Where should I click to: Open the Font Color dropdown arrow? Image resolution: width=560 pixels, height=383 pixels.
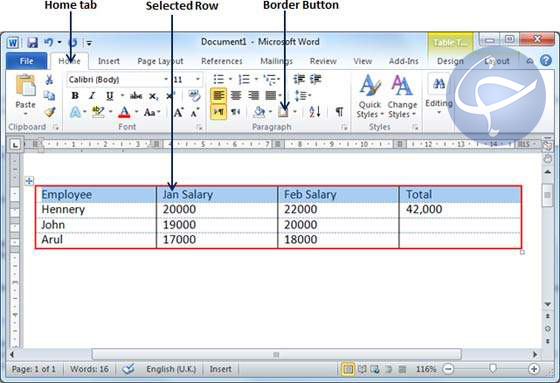(x=136, y=113)
